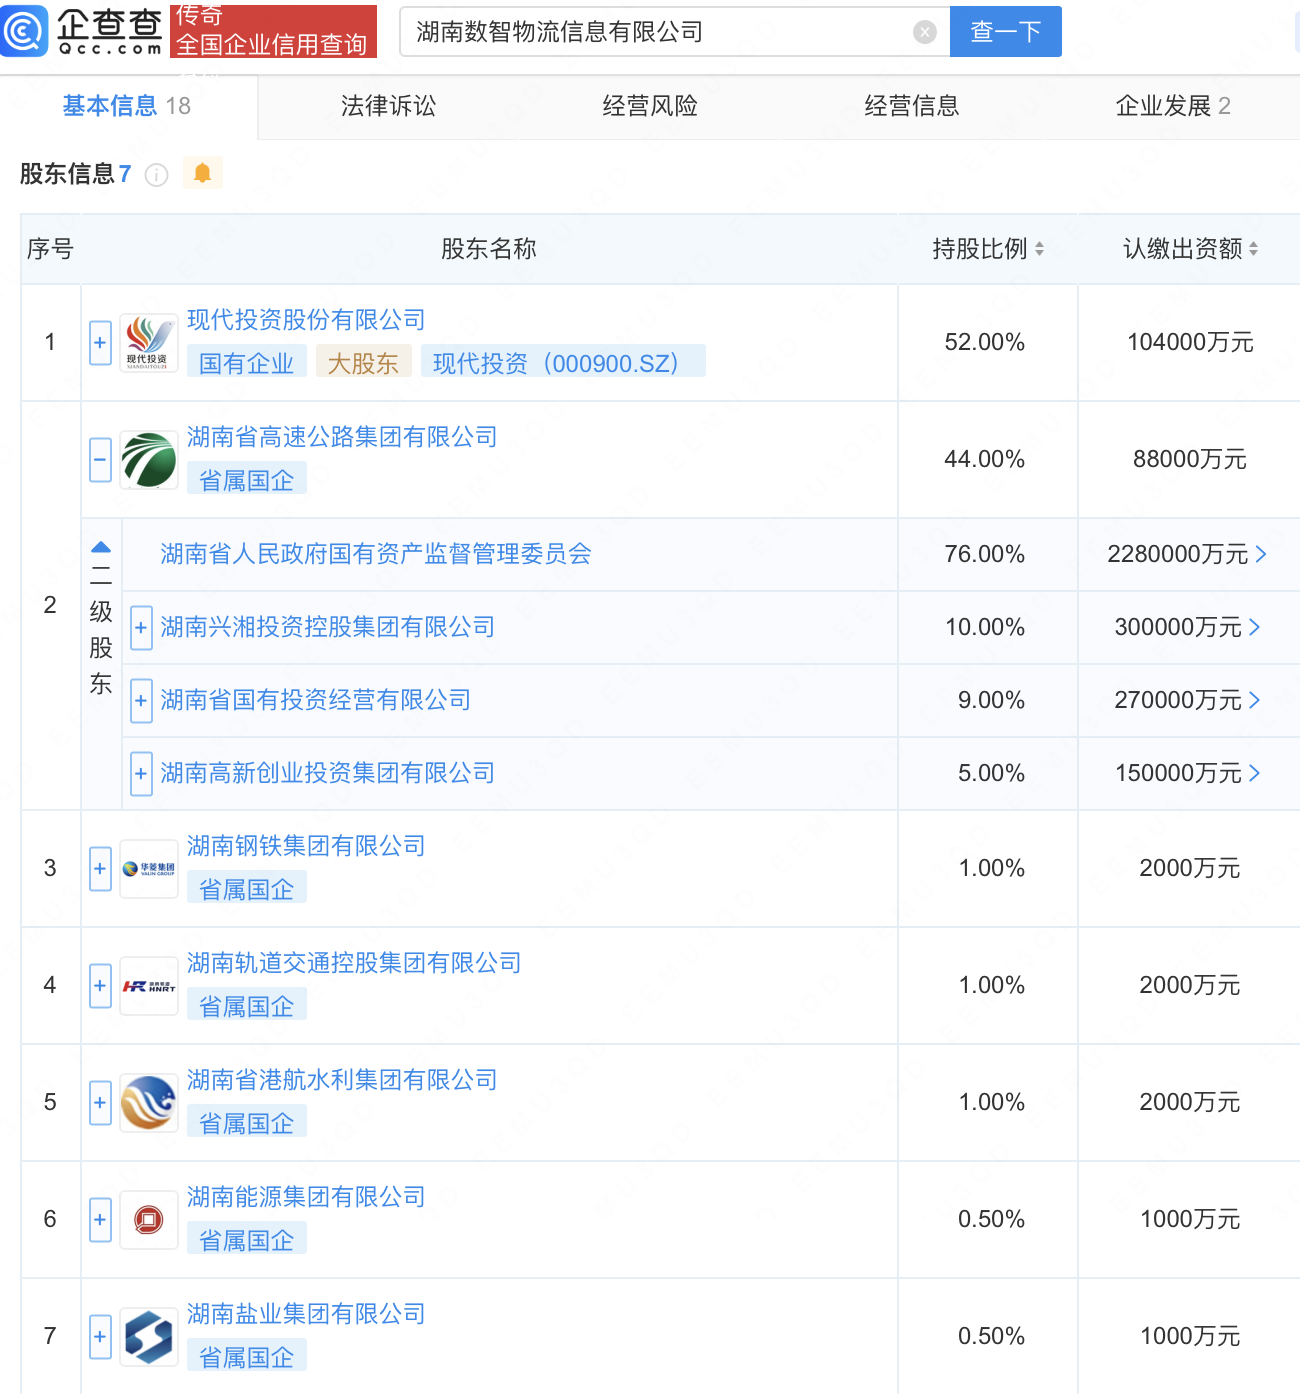Collapse the 二级股东 list arrow

point(101,547)
